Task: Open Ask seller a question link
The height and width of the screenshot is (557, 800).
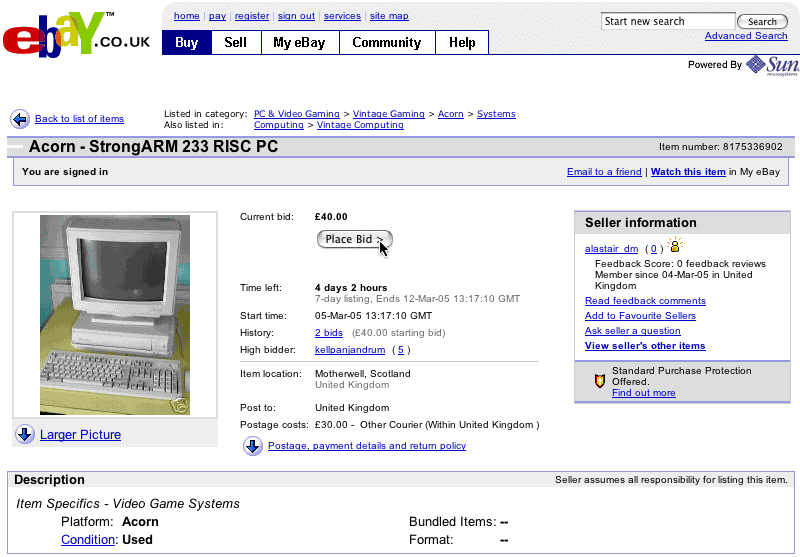Action: tap(632, 331)
